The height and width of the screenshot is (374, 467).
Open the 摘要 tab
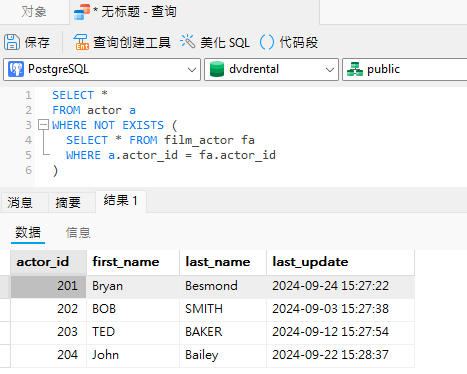68,202
